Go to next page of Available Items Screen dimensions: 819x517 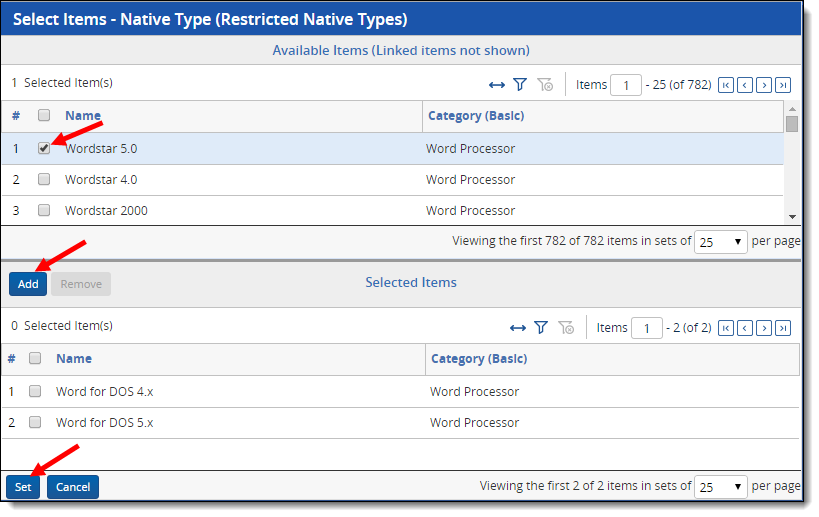[x=764, y=85]
